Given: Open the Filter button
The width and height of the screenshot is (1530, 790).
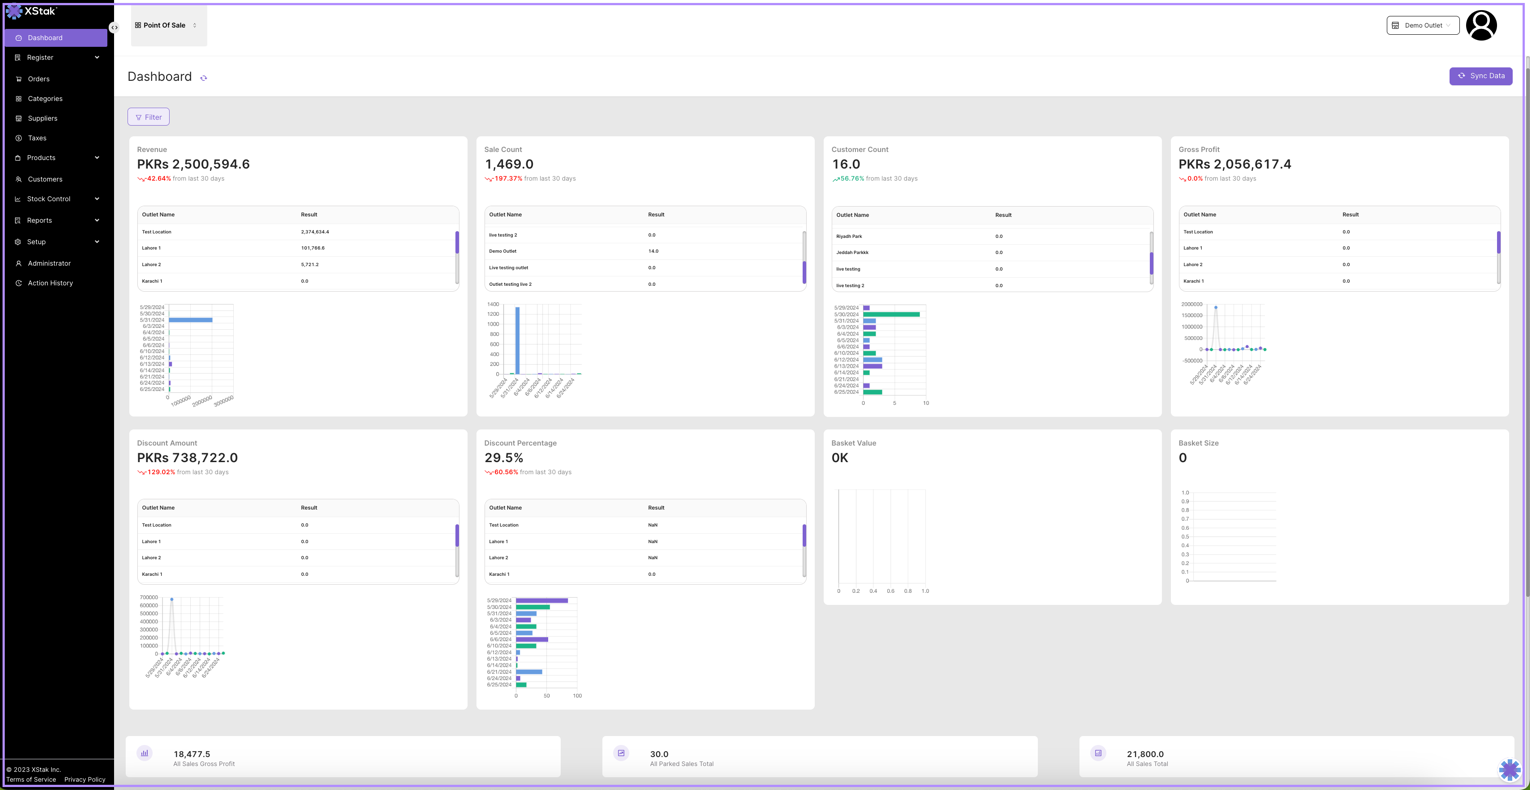Looking at the screenshot, I should tap(148, 117).
